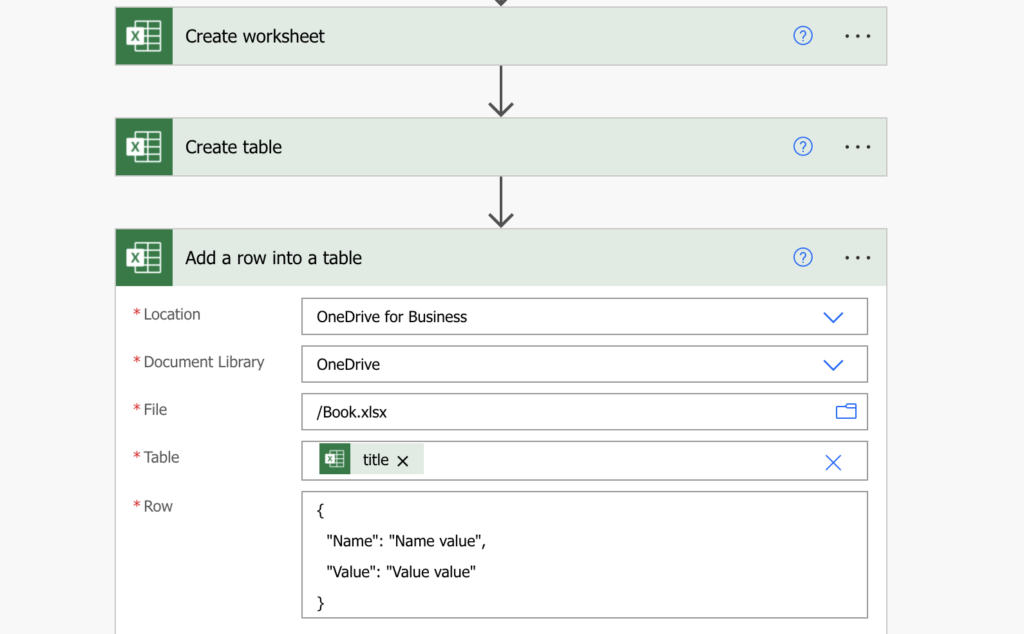Show help for the Create table action
The image size is (1024, 634).
(803, 147)
